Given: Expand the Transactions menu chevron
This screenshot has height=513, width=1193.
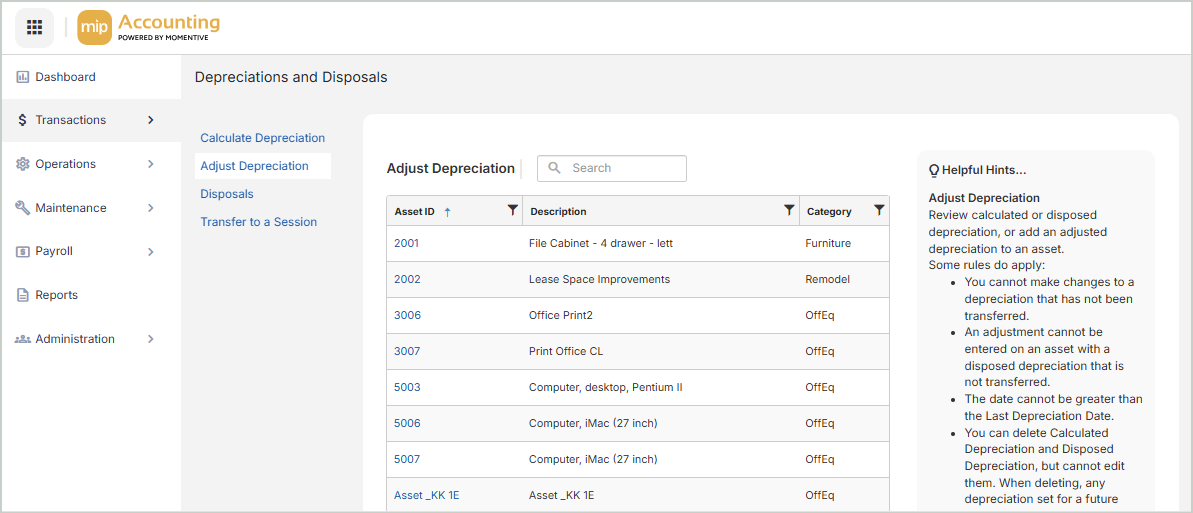Looking at the screenshot, I should 151,120.
